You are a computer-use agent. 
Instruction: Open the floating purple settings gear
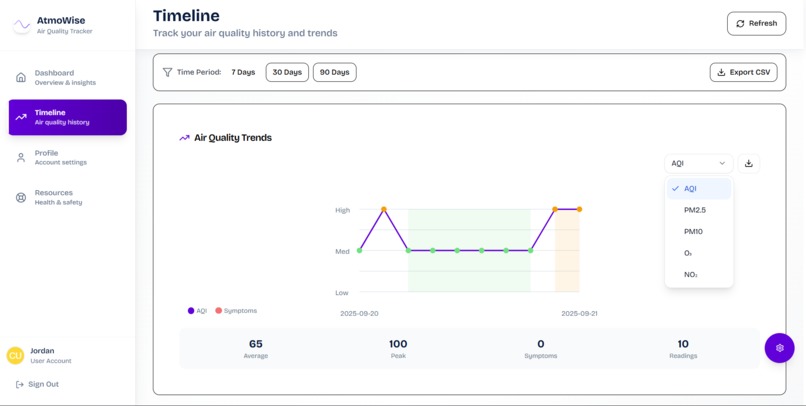(x=779, y=348)
